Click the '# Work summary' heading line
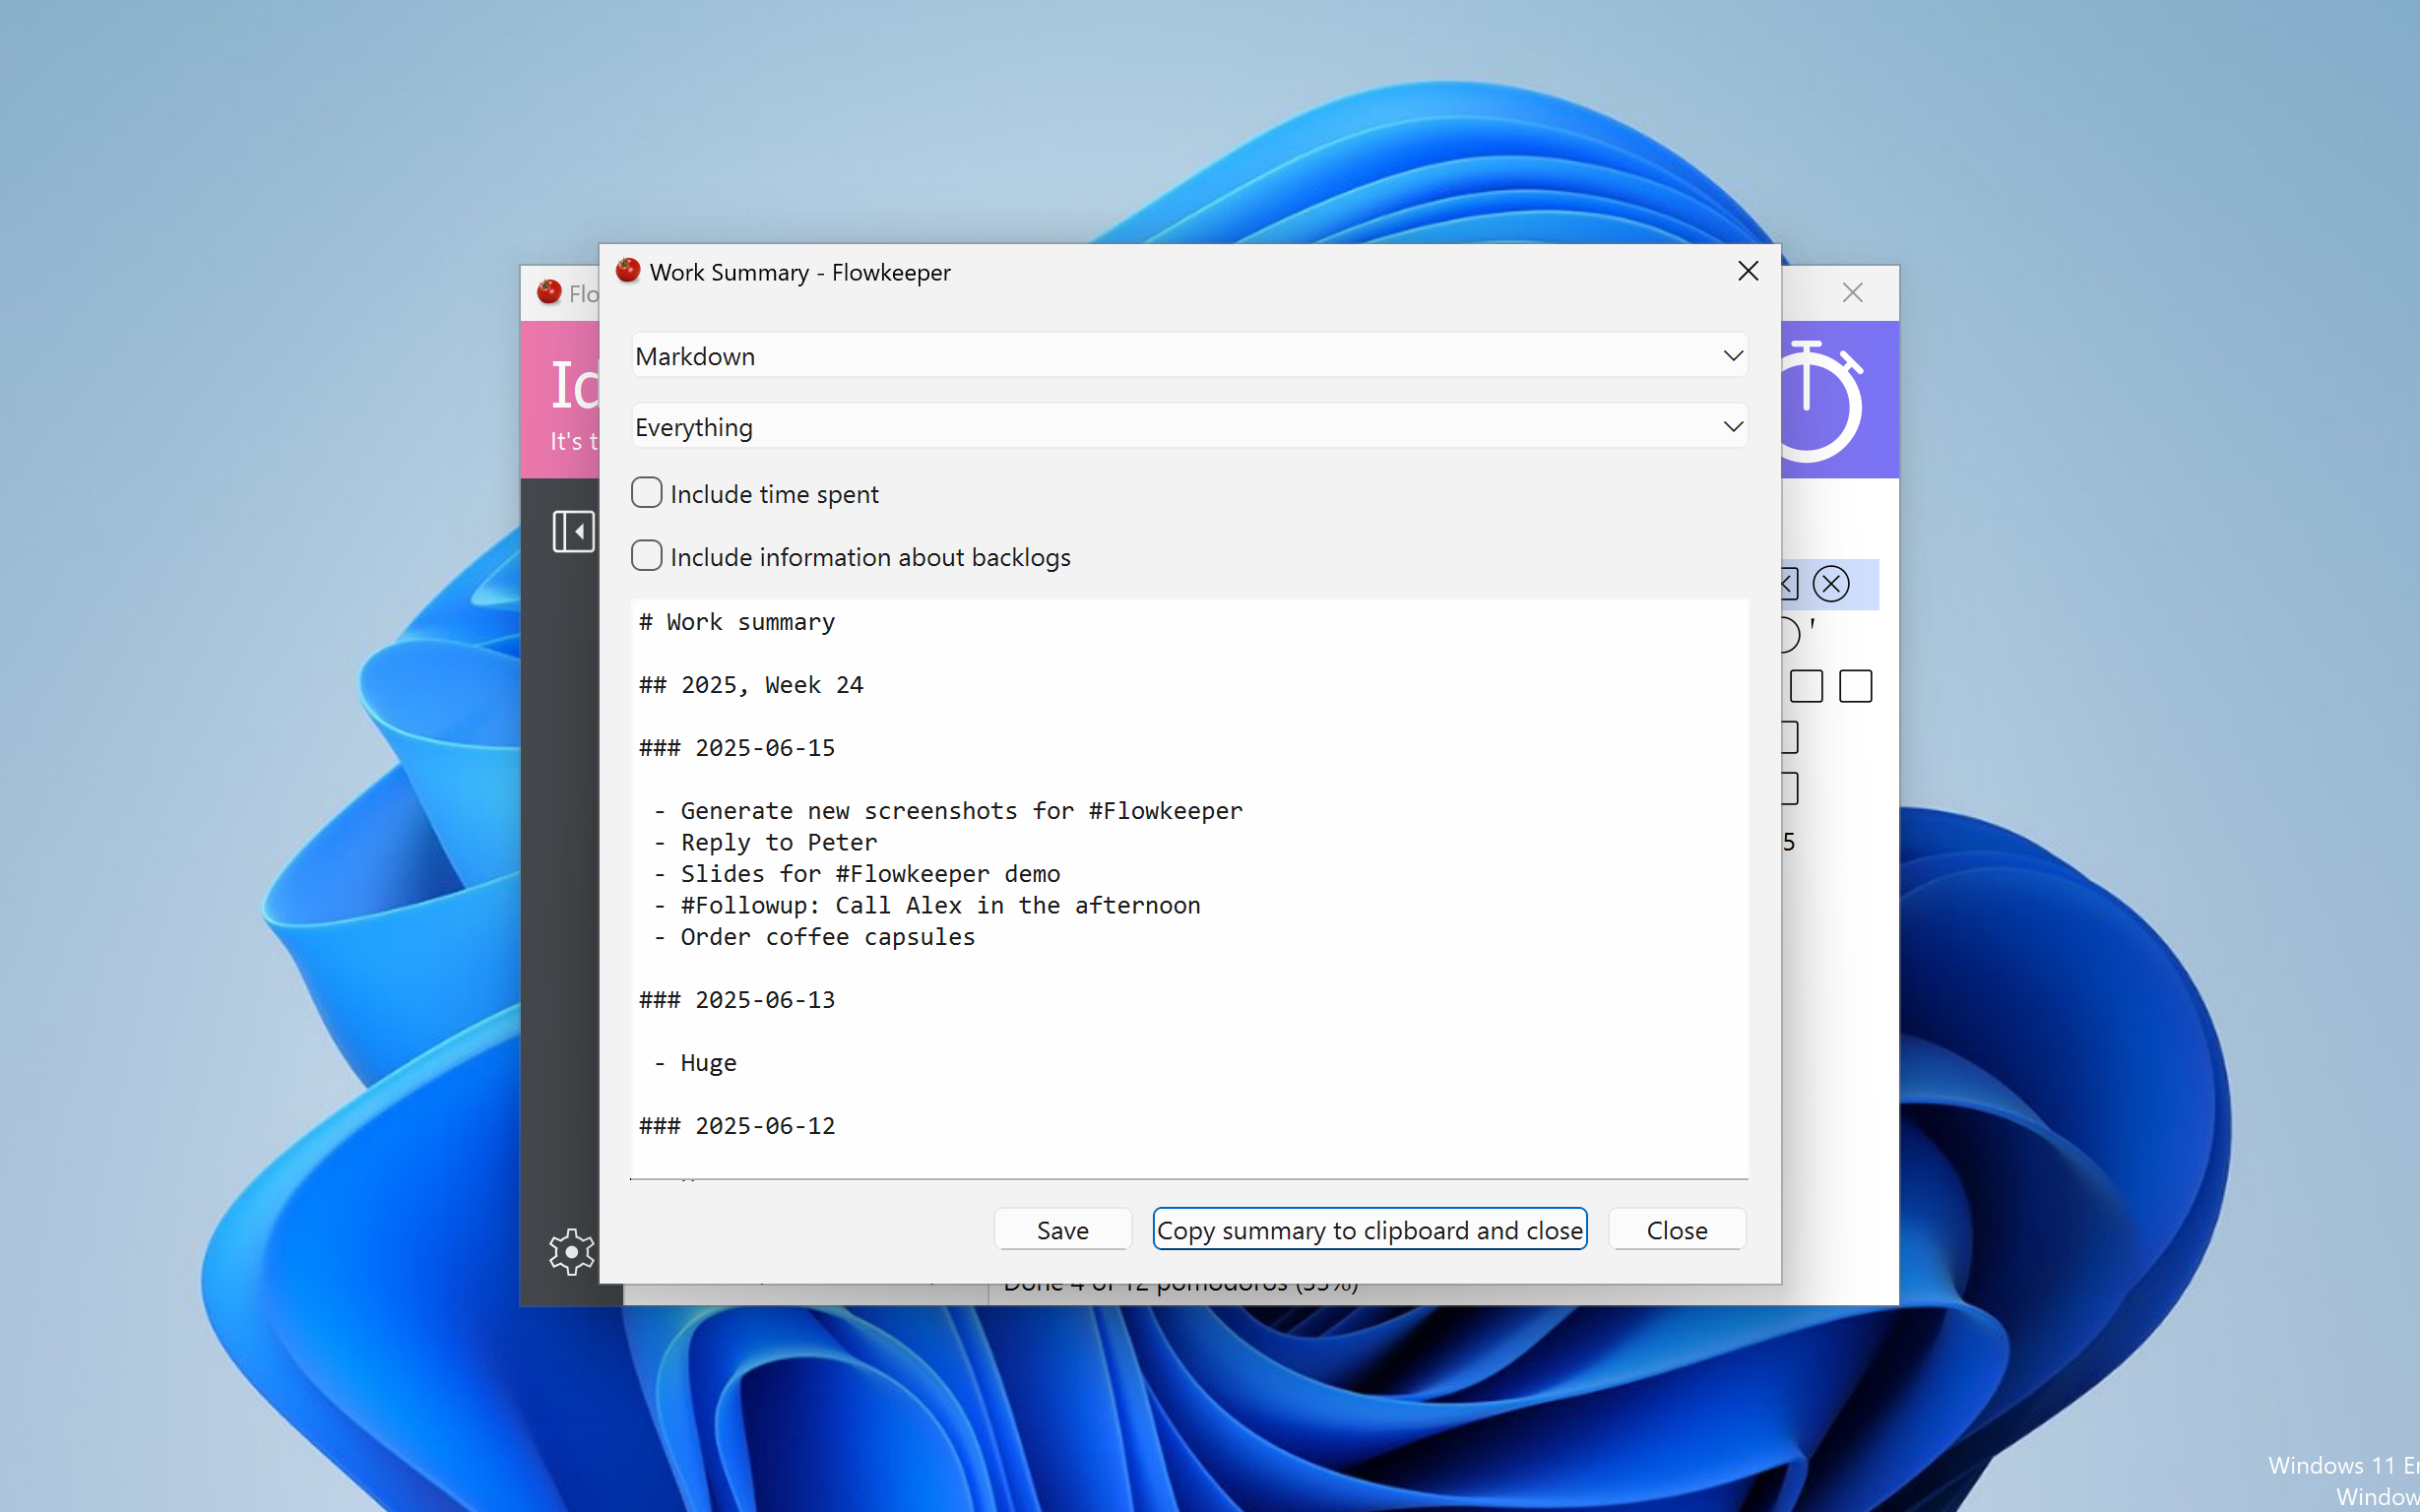Screen dimensions: 2420x1512 click(x=737, y=622)
